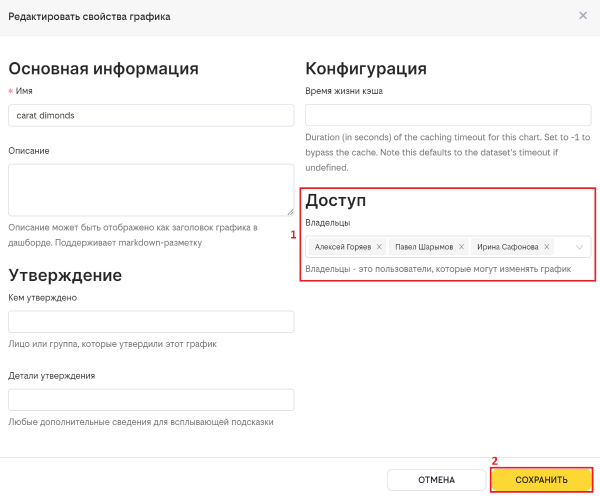Click the Время жизни кэша field
Image resolution: width=600 pixels, height=500 pixels.
tap(448, 115)
